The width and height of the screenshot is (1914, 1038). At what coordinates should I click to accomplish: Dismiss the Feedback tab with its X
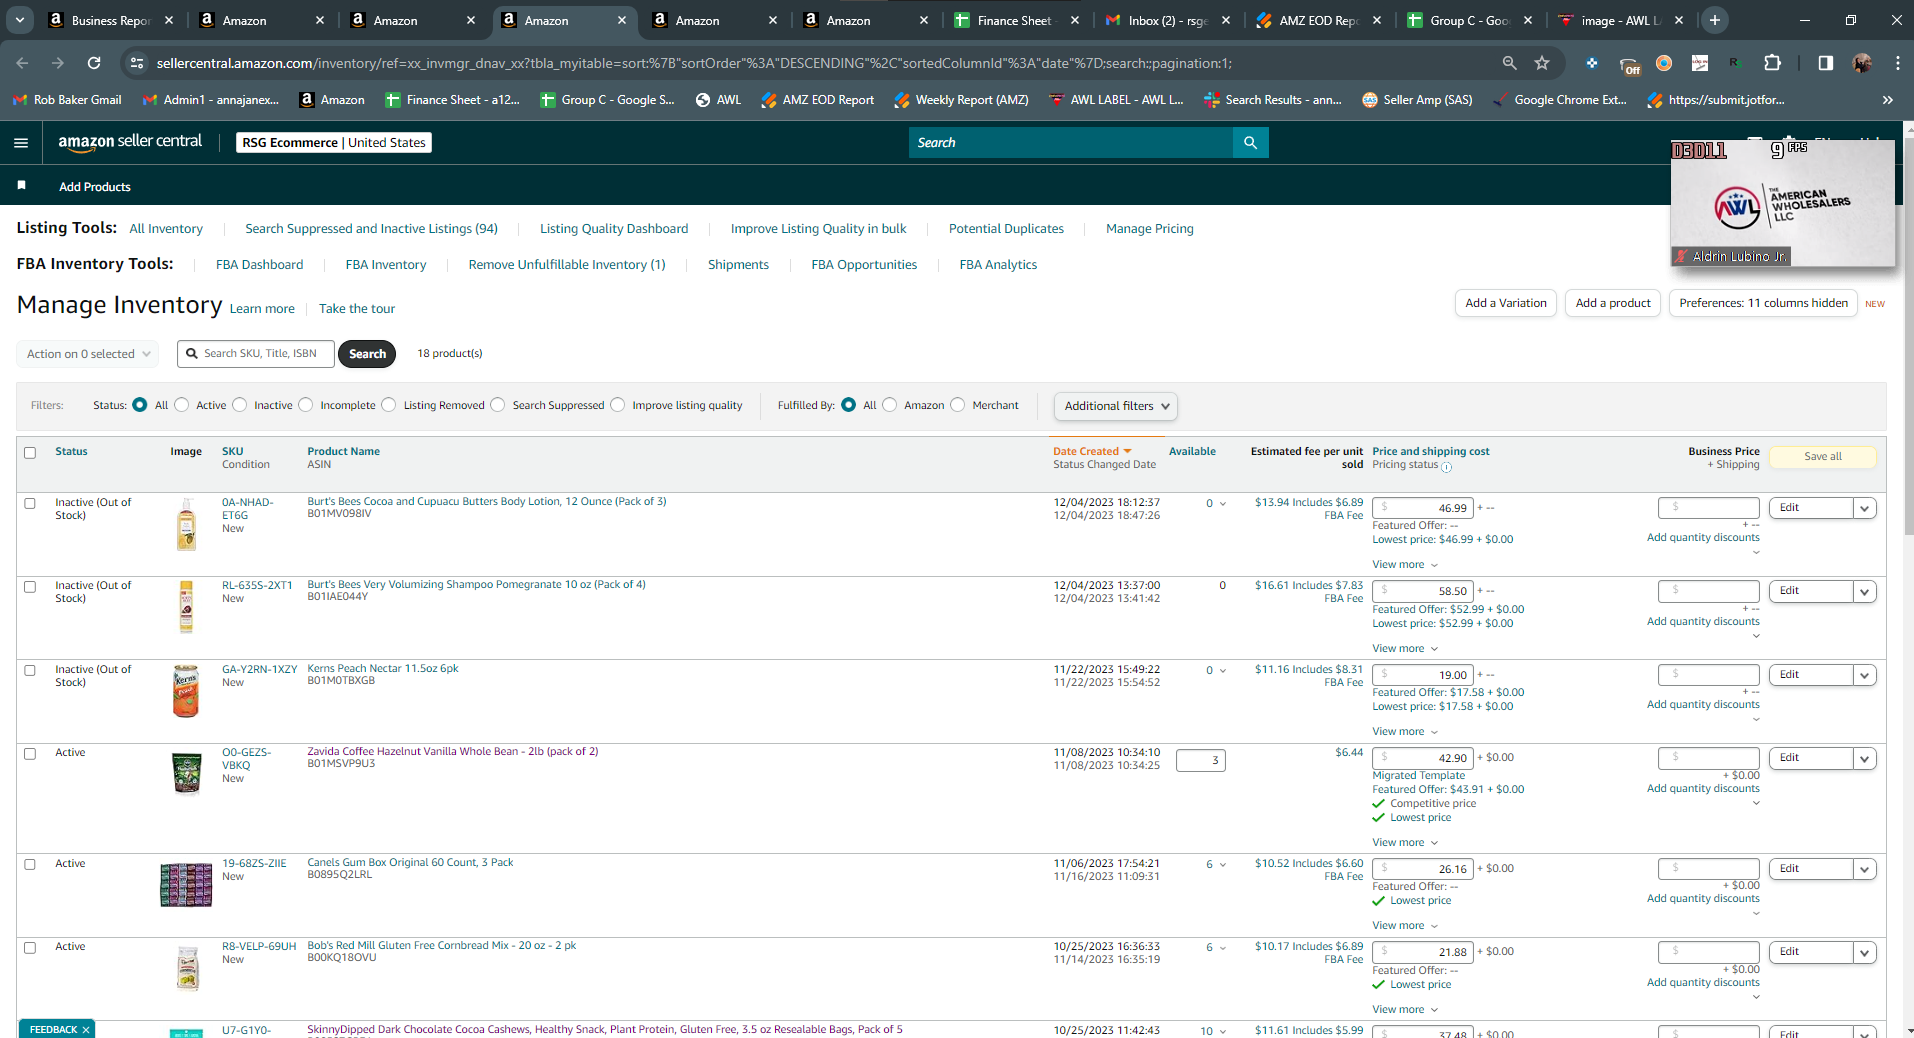click(x=86, y=1030)
